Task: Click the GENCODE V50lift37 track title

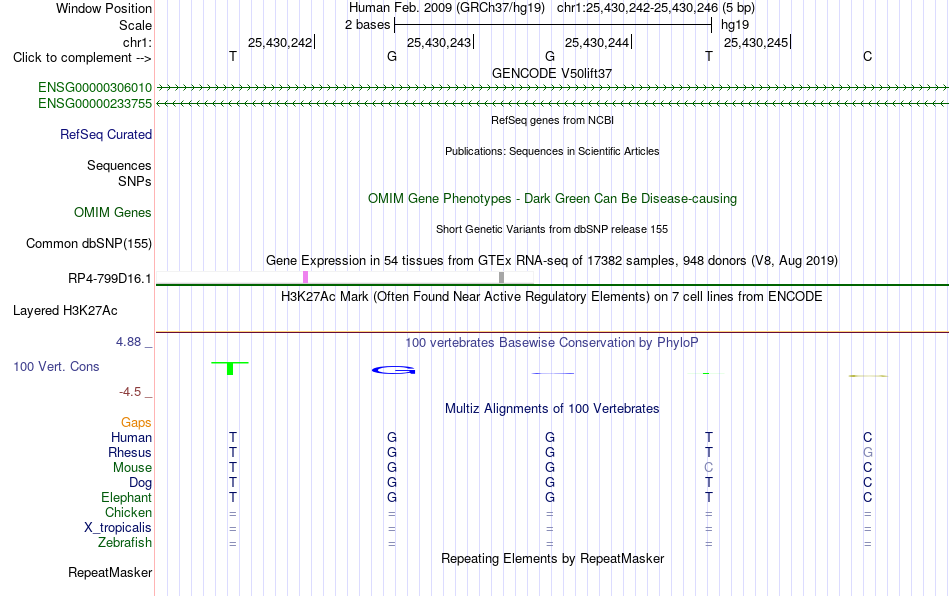Action: tap(552, 73)
